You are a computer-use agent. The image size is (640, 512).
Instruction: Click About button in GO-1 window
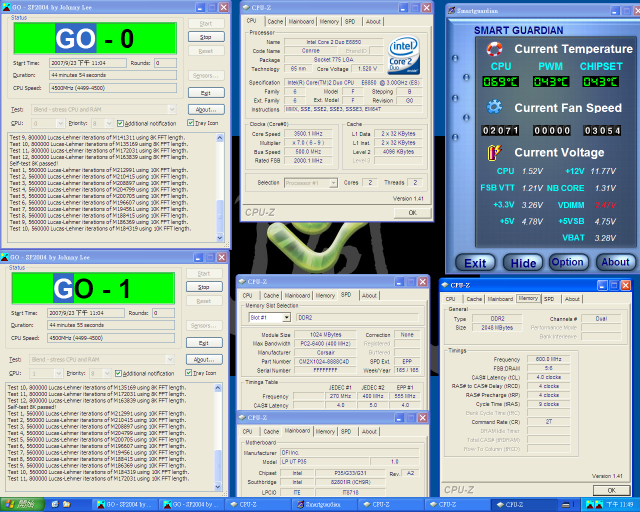(204, 359)
